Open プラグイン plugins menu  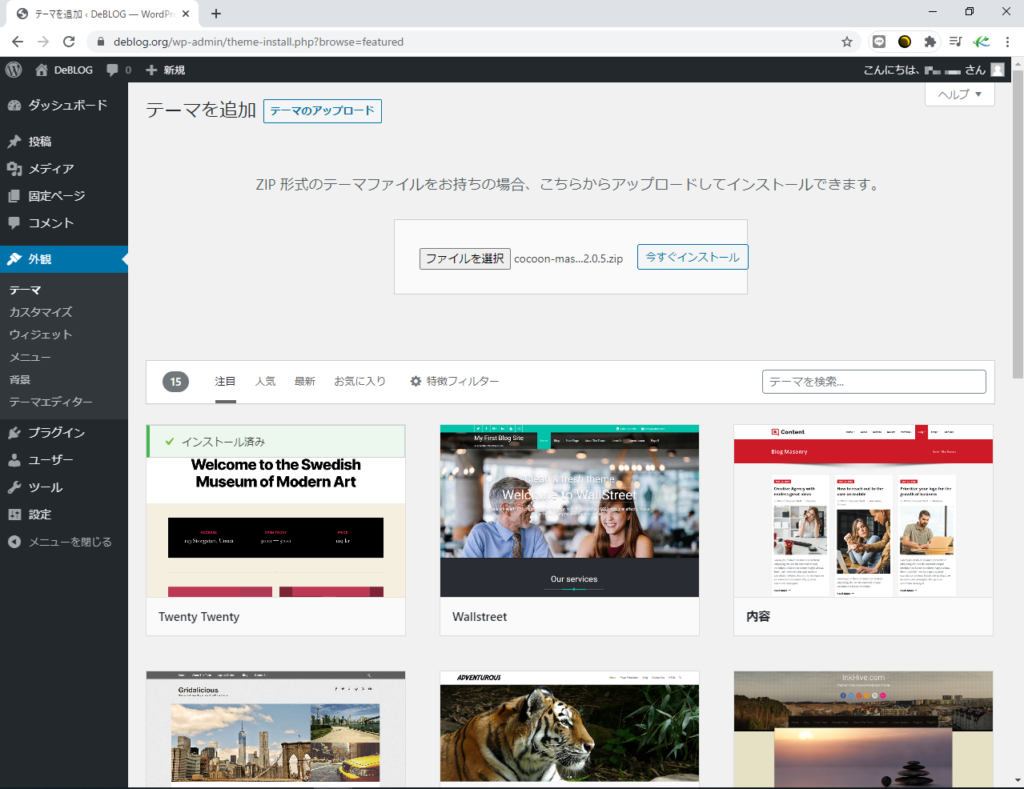[x=64, y=432]
